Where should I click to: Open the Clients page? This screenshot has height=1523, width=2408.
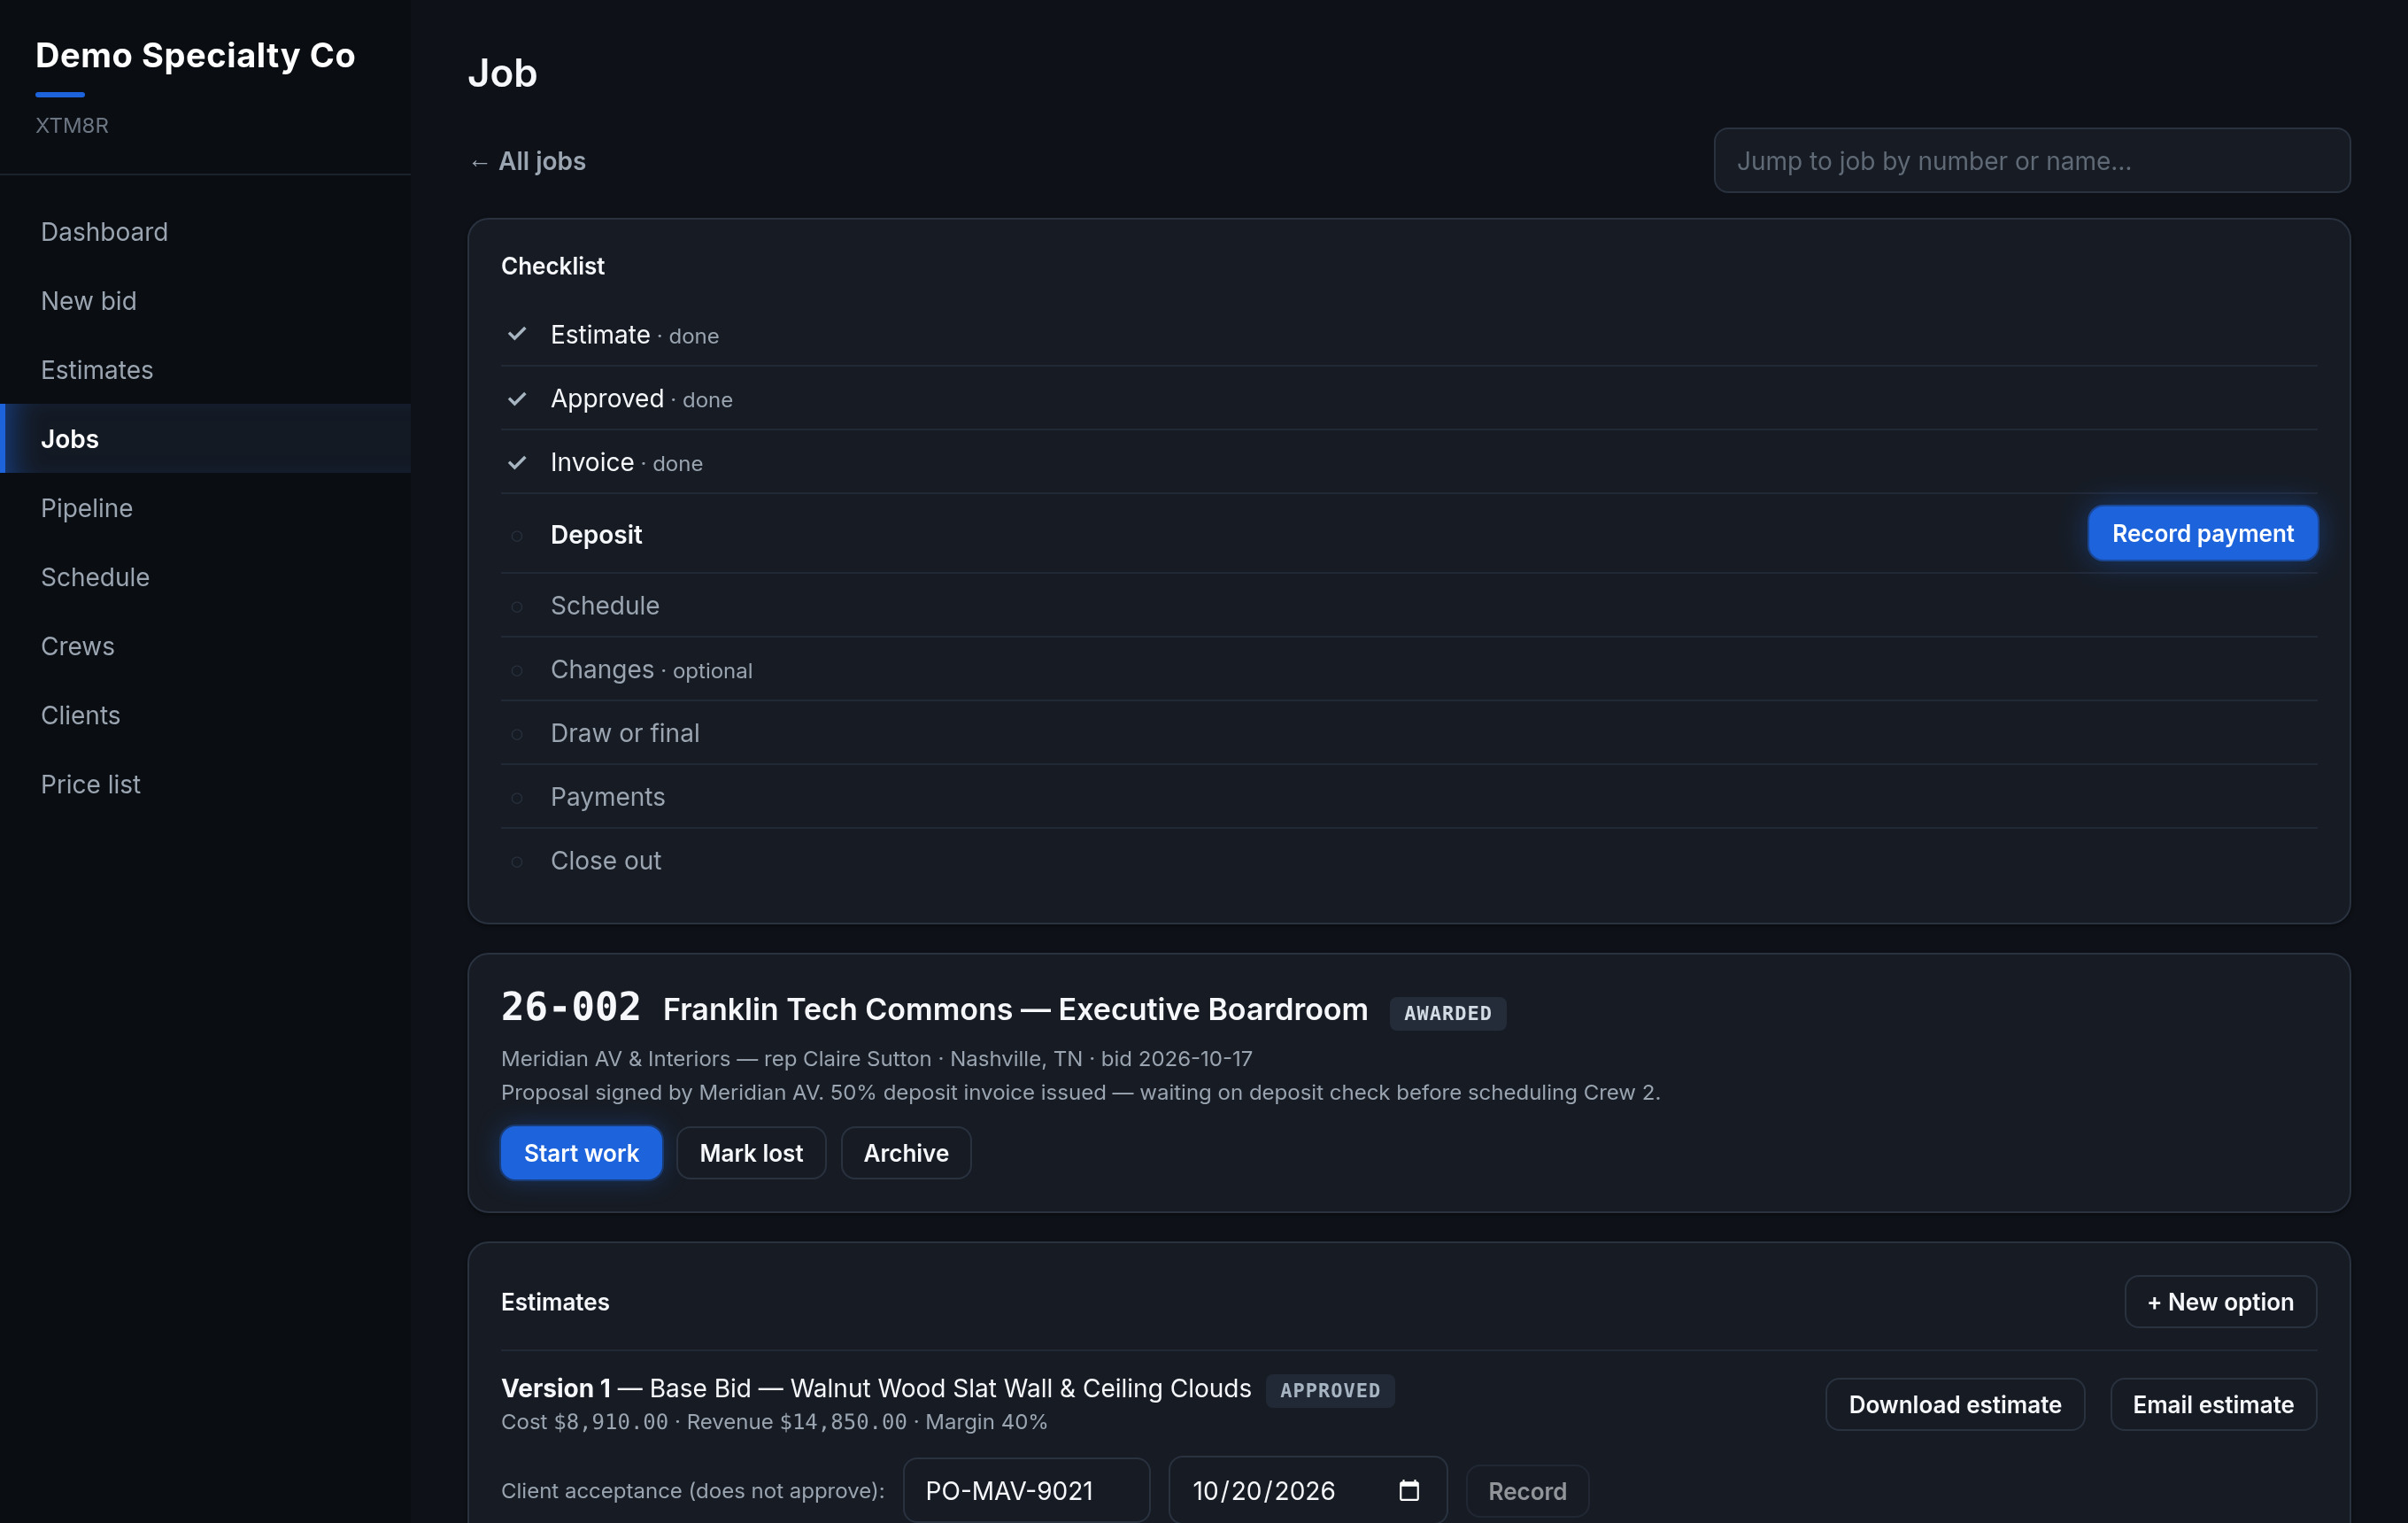(x=205, y=715)
